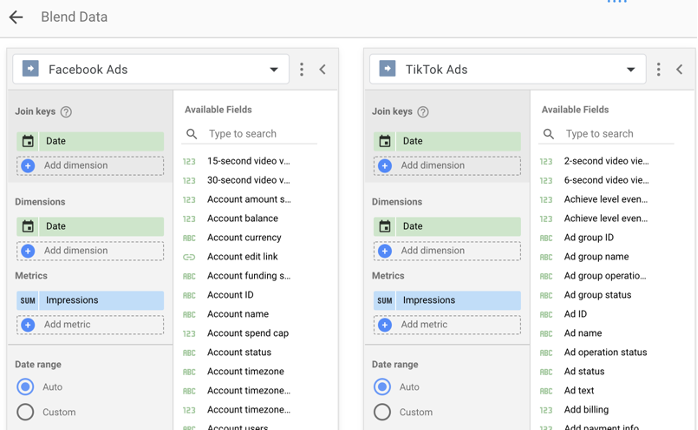Show help for TikTok Ads Join keys
The image size is (698, 430).
423,112
